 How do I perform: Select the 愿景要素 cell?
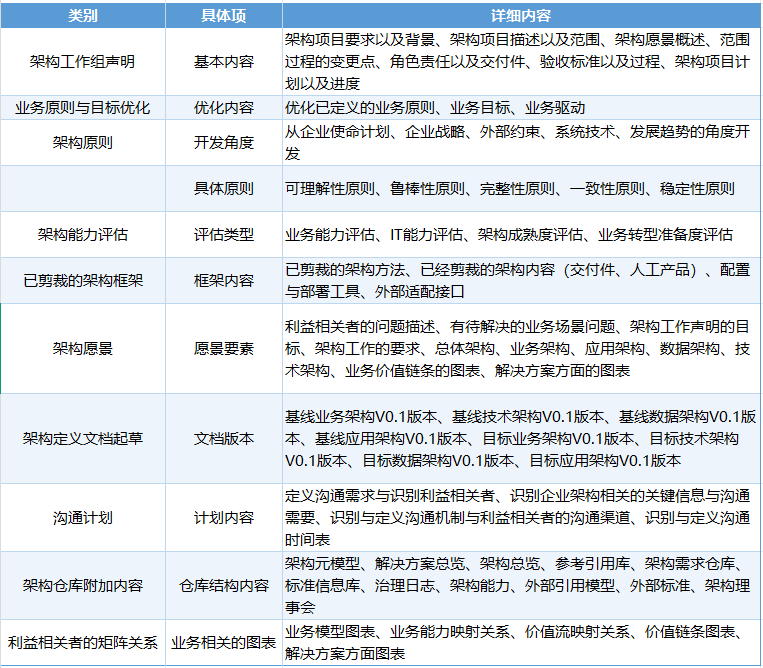[224, 348]
